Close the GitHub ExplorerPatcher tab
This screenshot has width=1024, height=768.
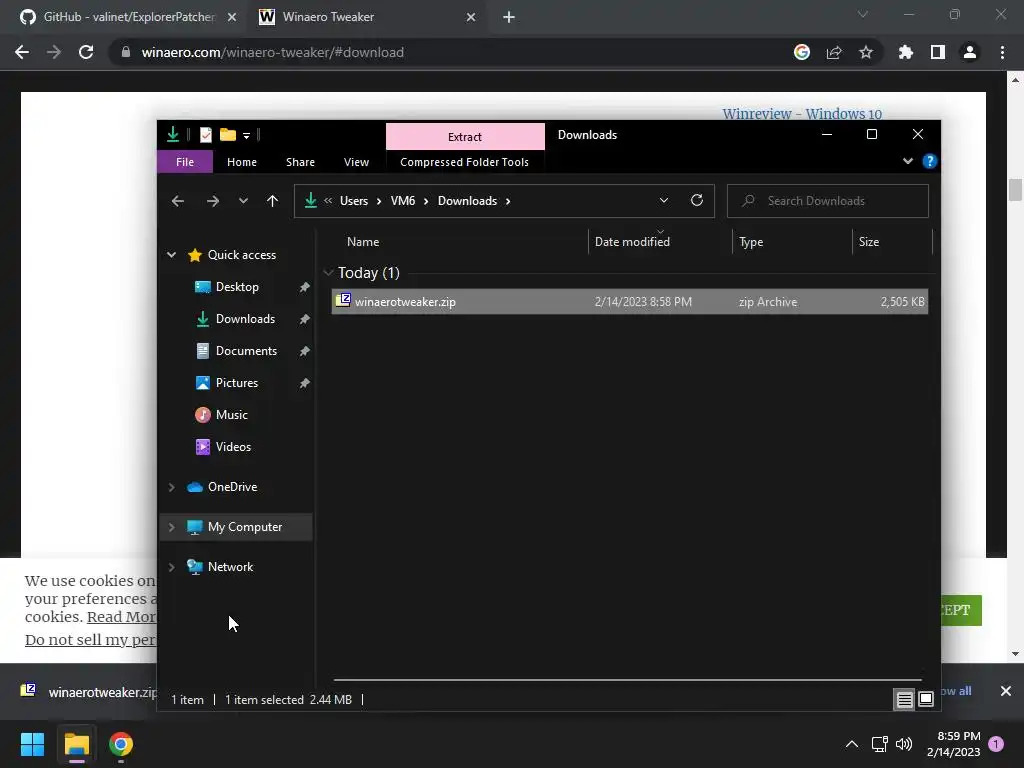(x=232, y=17)
